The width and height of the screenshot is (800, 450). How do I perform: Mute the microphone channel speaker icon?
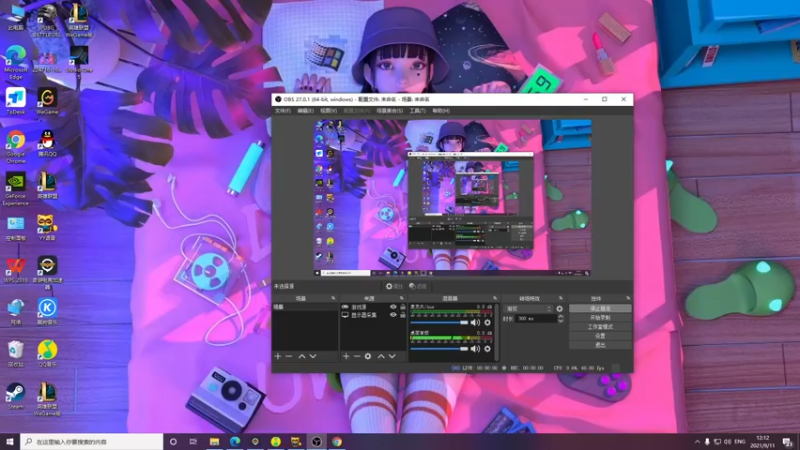coord(475,322)
